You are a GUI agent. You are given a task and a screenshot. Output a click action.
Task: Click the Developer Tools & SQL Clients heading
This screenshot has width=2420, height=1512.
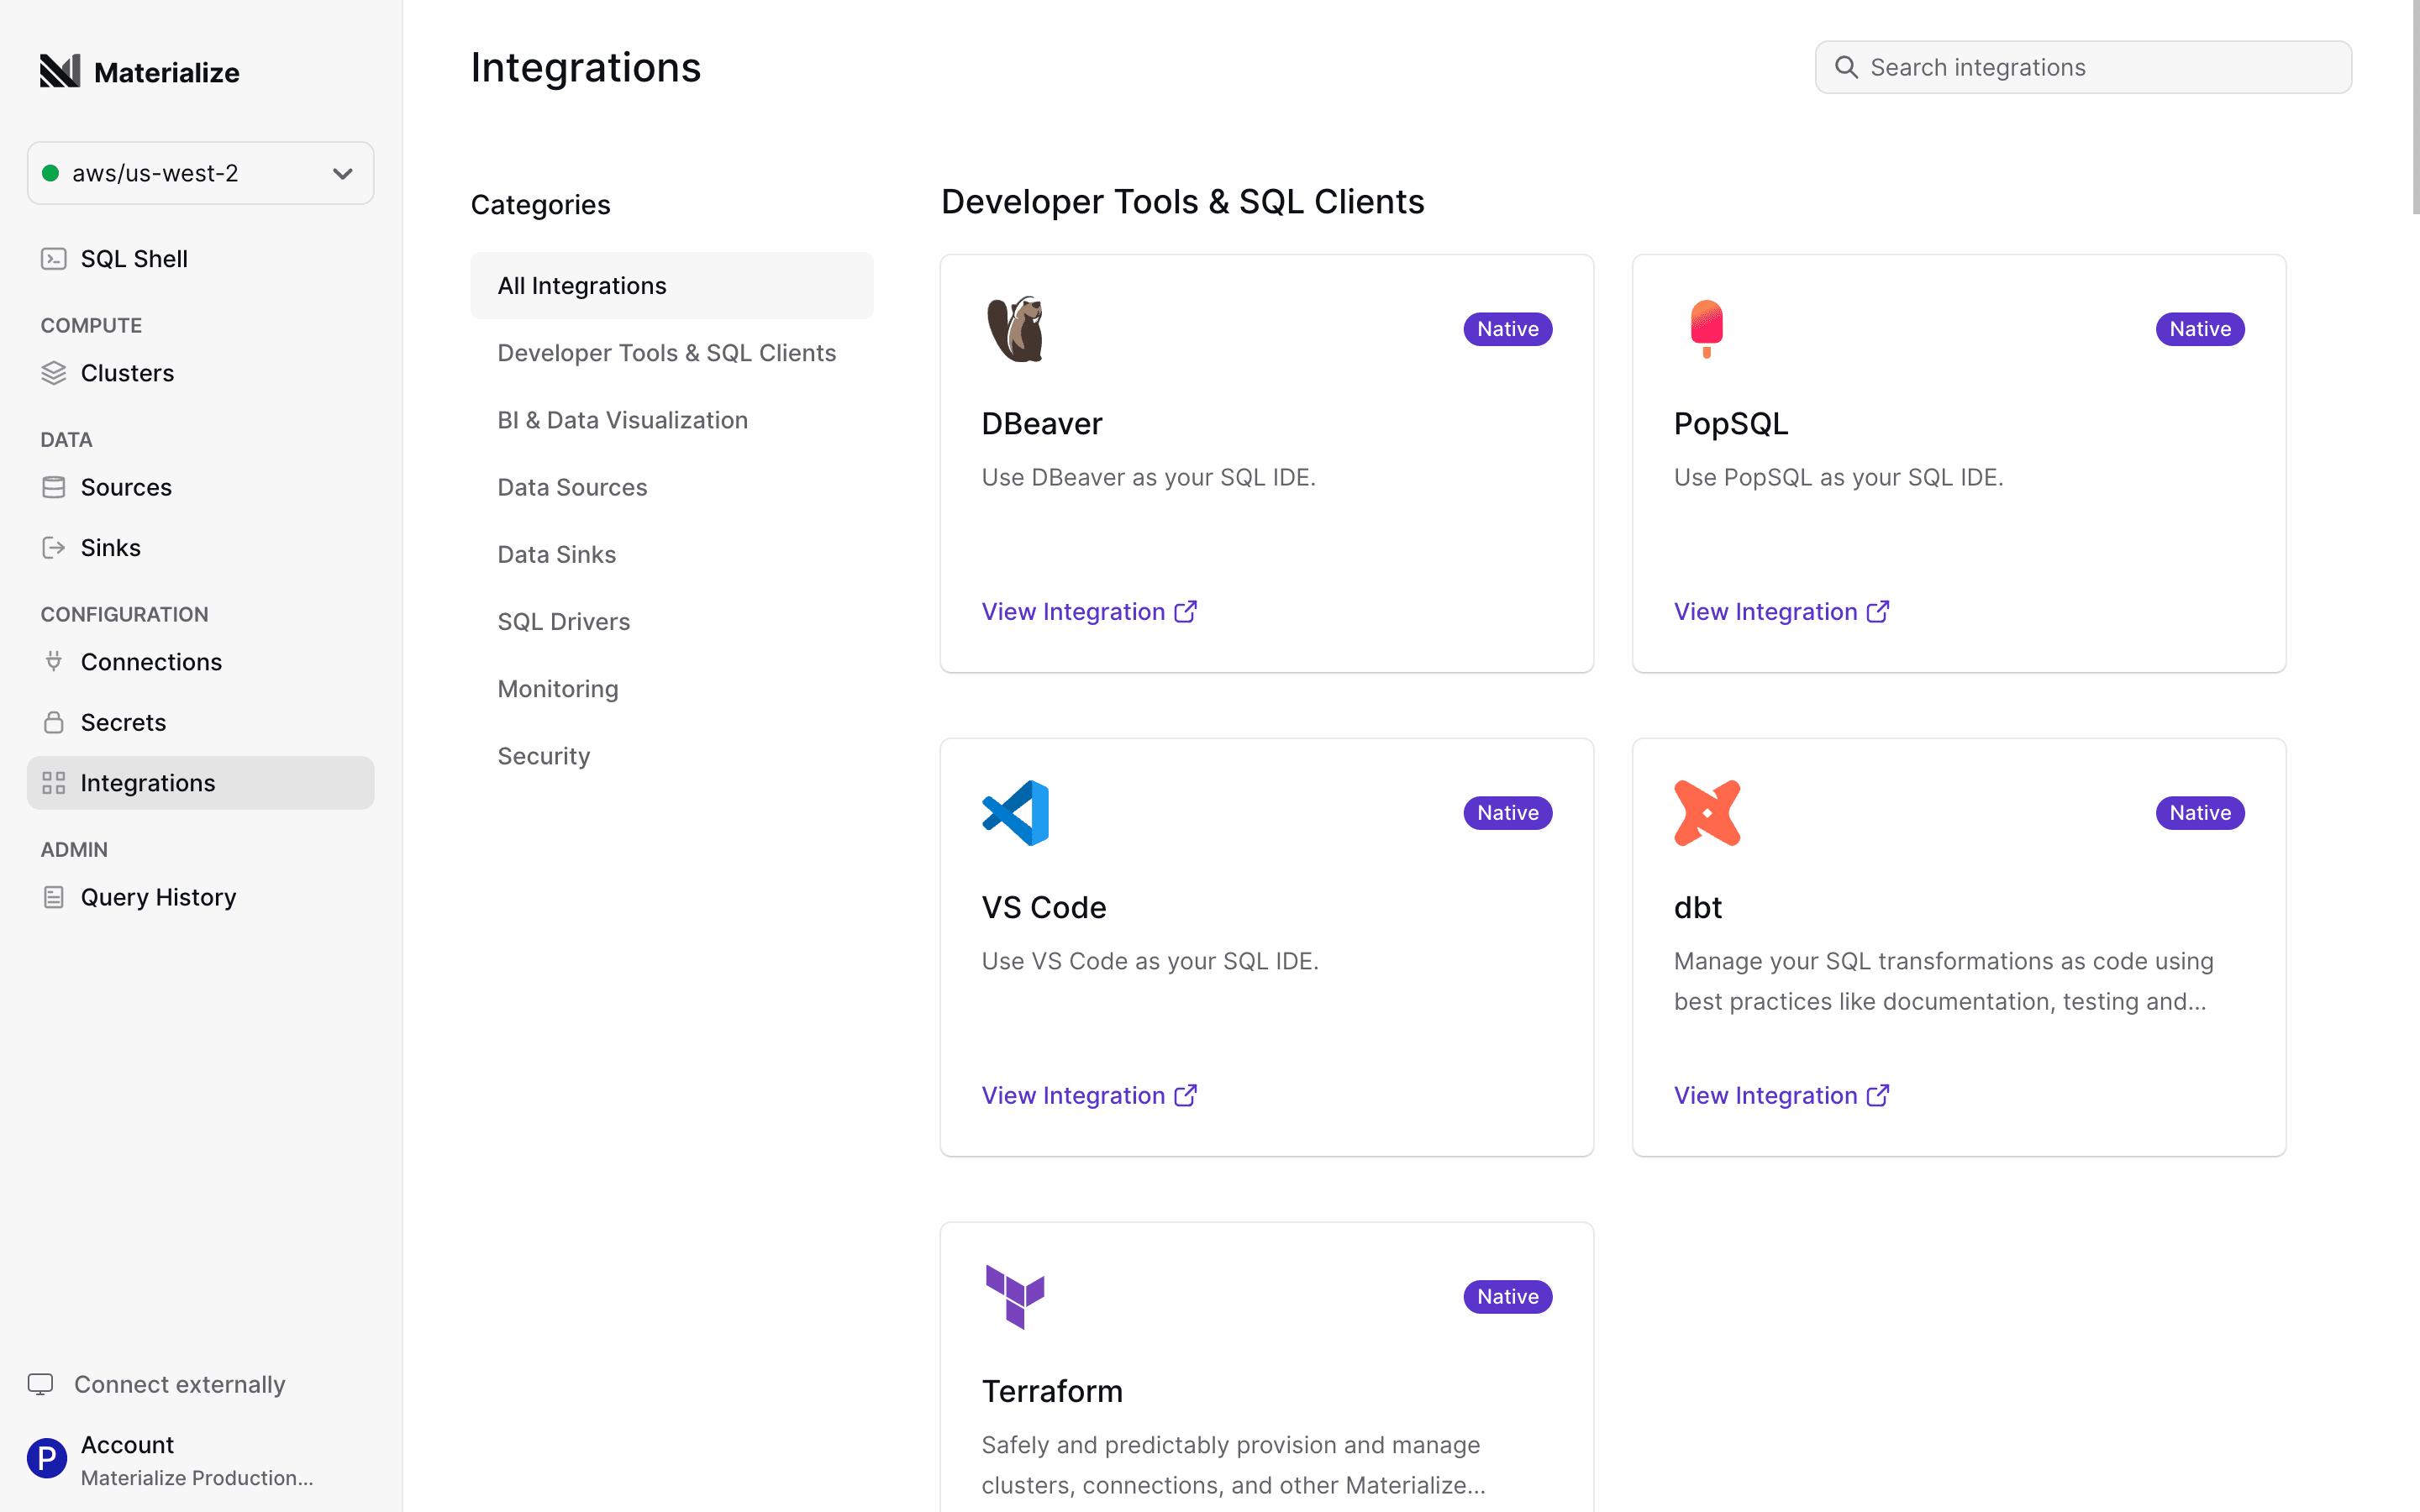[1183, 202]
